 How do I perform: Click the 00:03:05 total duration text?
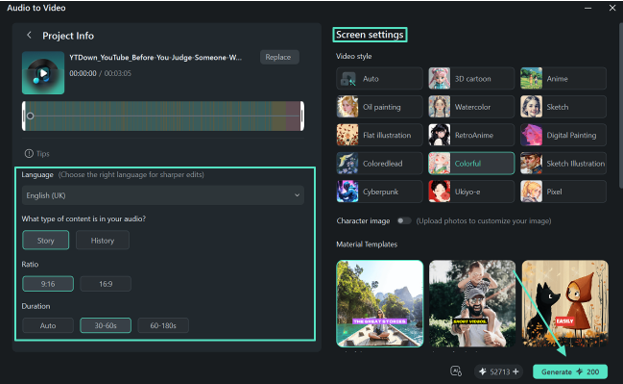[118, 73]
